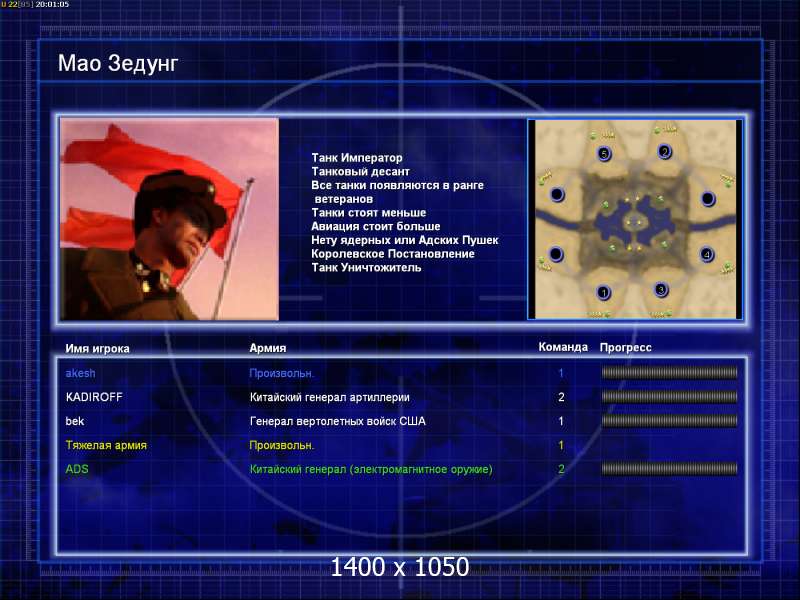The width and height of the screenshot is (800, 600).
Task: Click team number in Тяжелая армия row
Action: click(561, 445)
